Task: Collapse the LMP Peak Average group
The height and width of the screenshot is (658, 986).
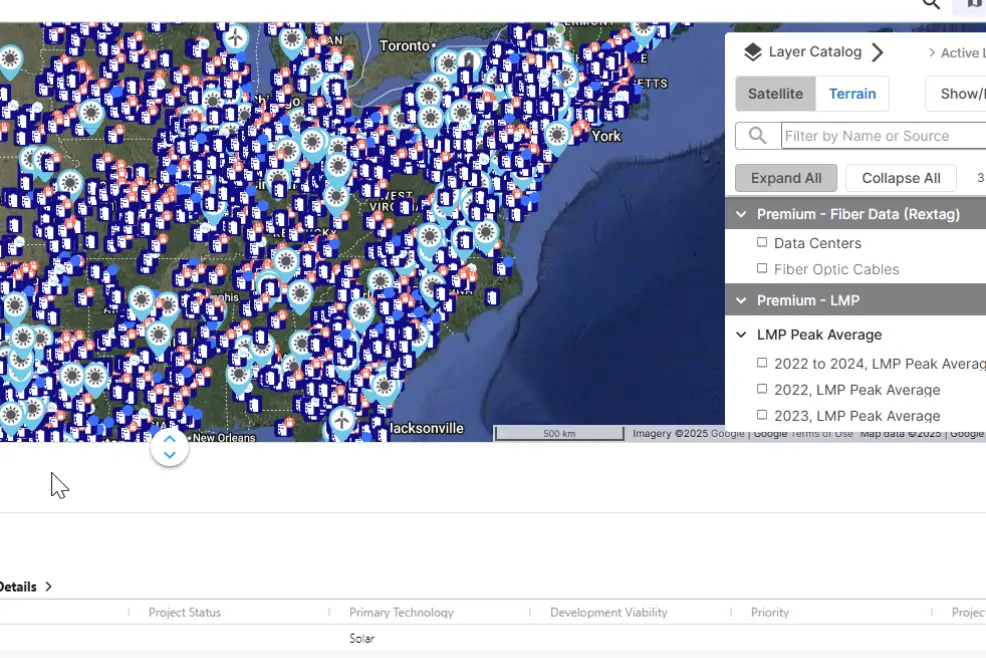Action: [x=741, y=335]
